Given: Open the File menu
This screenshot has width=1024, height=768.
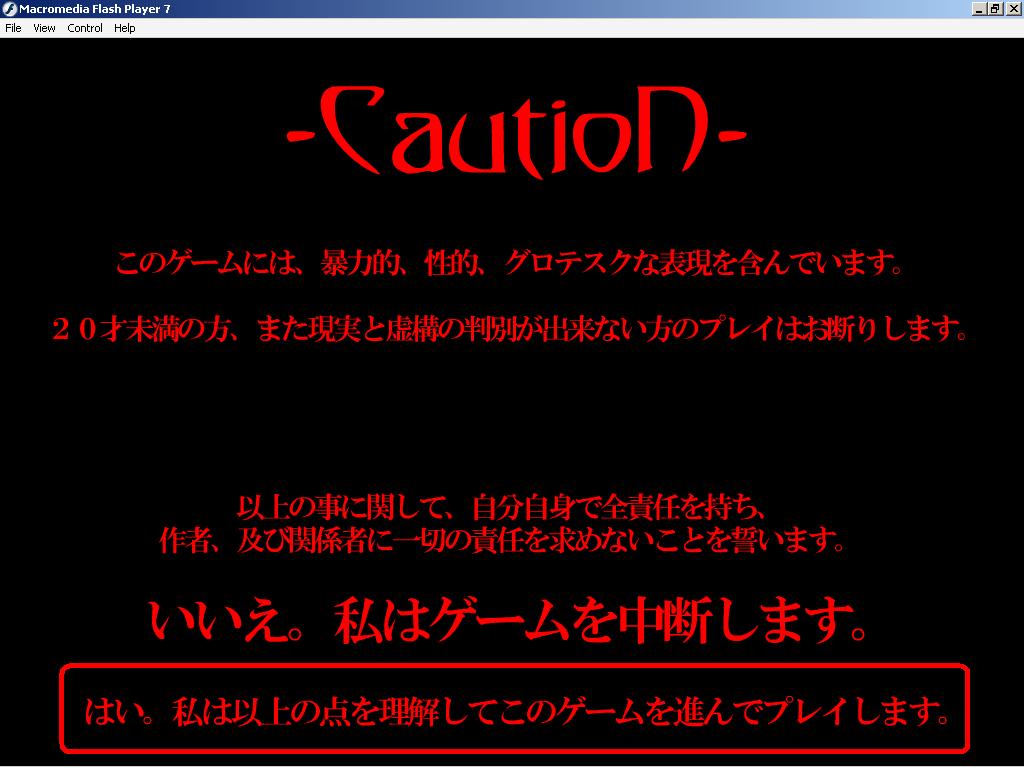Looking at the screenshot, I should tap(13, 28).
